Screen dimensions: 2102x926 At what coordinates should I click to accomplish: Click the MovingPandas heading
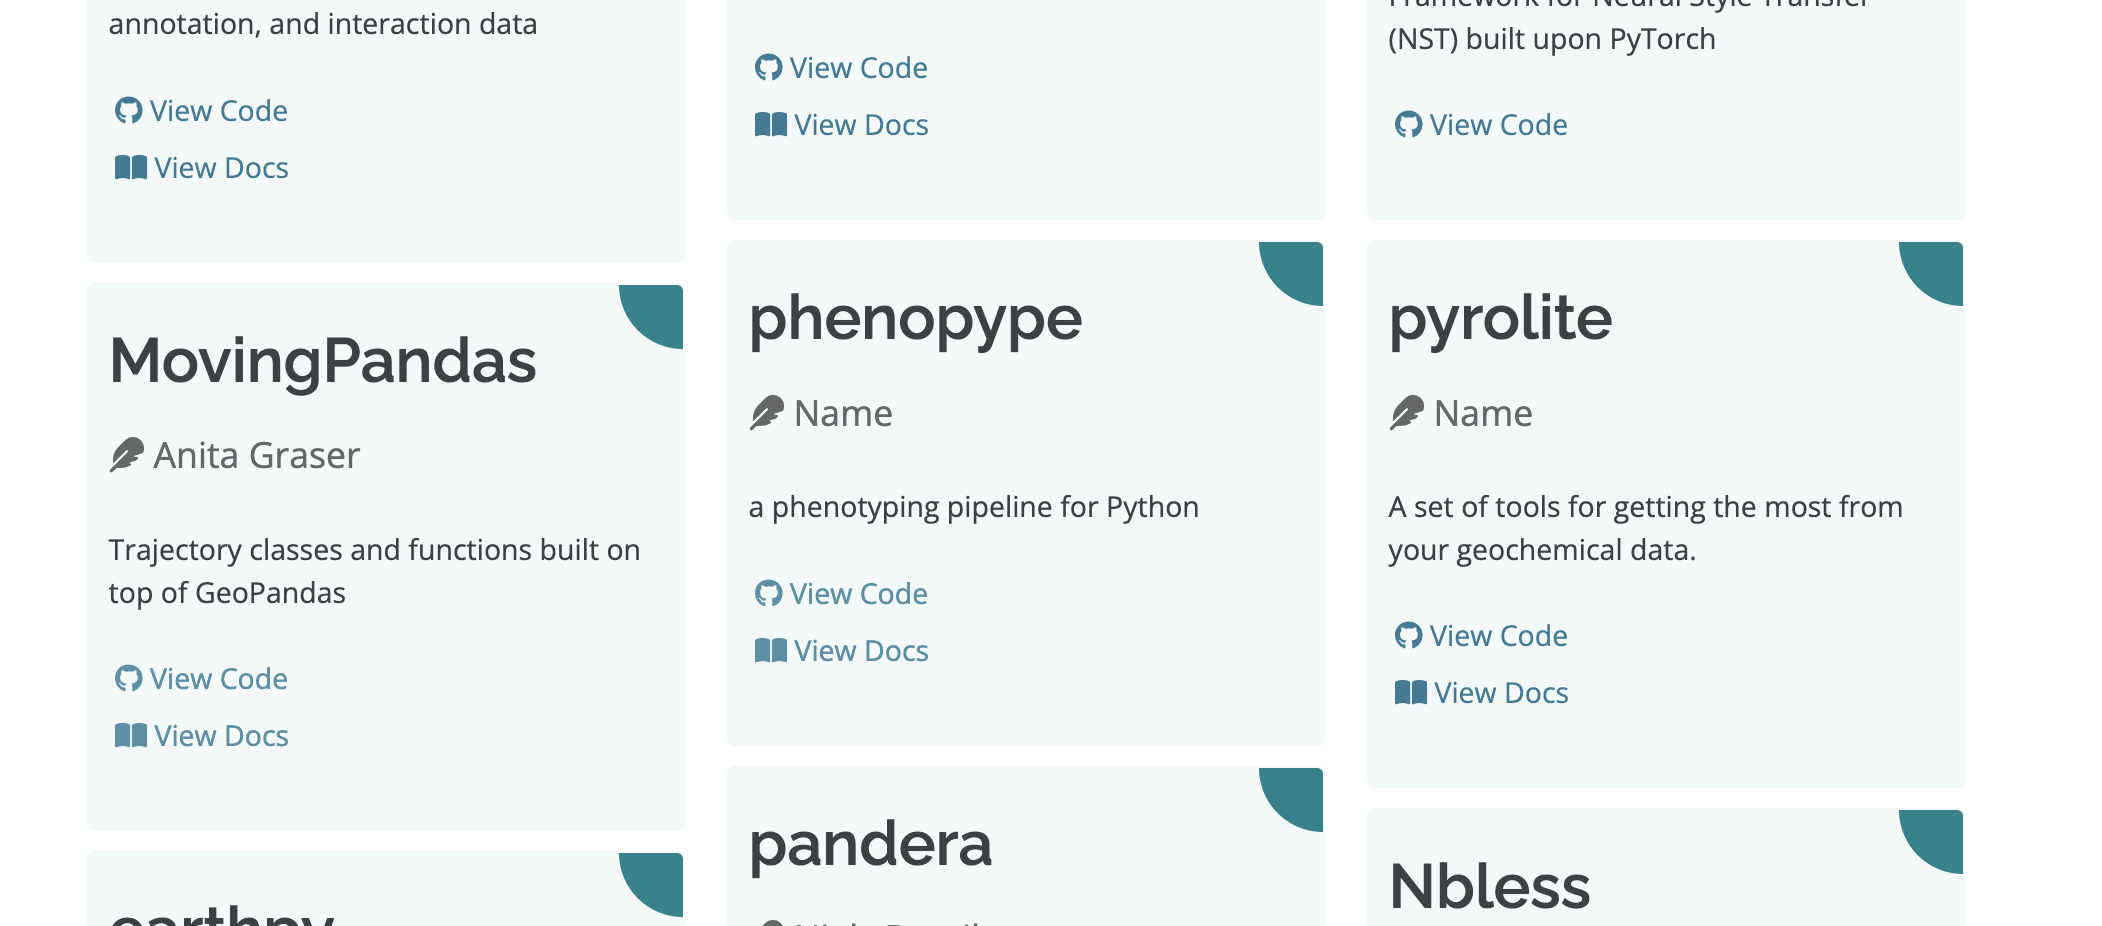click(323, 362)
